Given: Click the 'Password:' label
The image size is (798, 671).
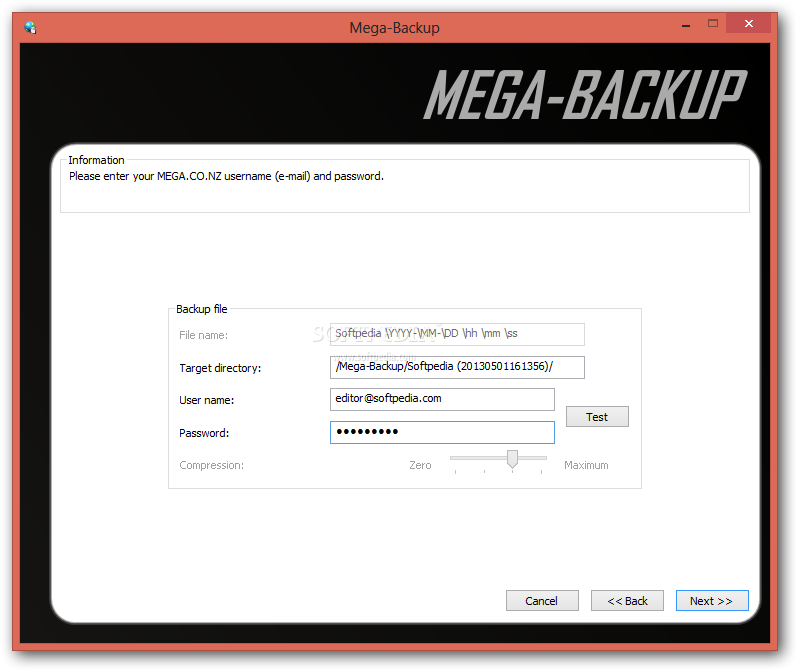Looking at the screenshot, I should (x=204, y=433).
